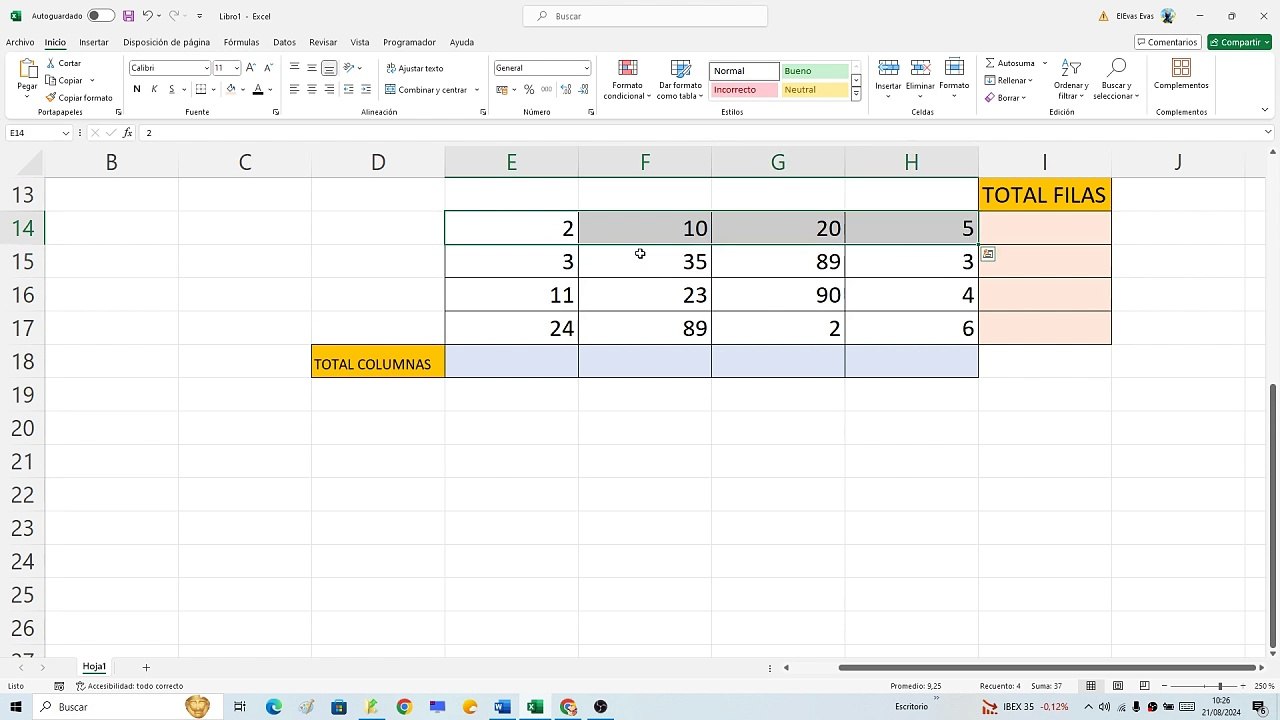The width and height of the screenshot is (1280, 720).
Task: Apply percent style format
Action: (x=529, y=89)
